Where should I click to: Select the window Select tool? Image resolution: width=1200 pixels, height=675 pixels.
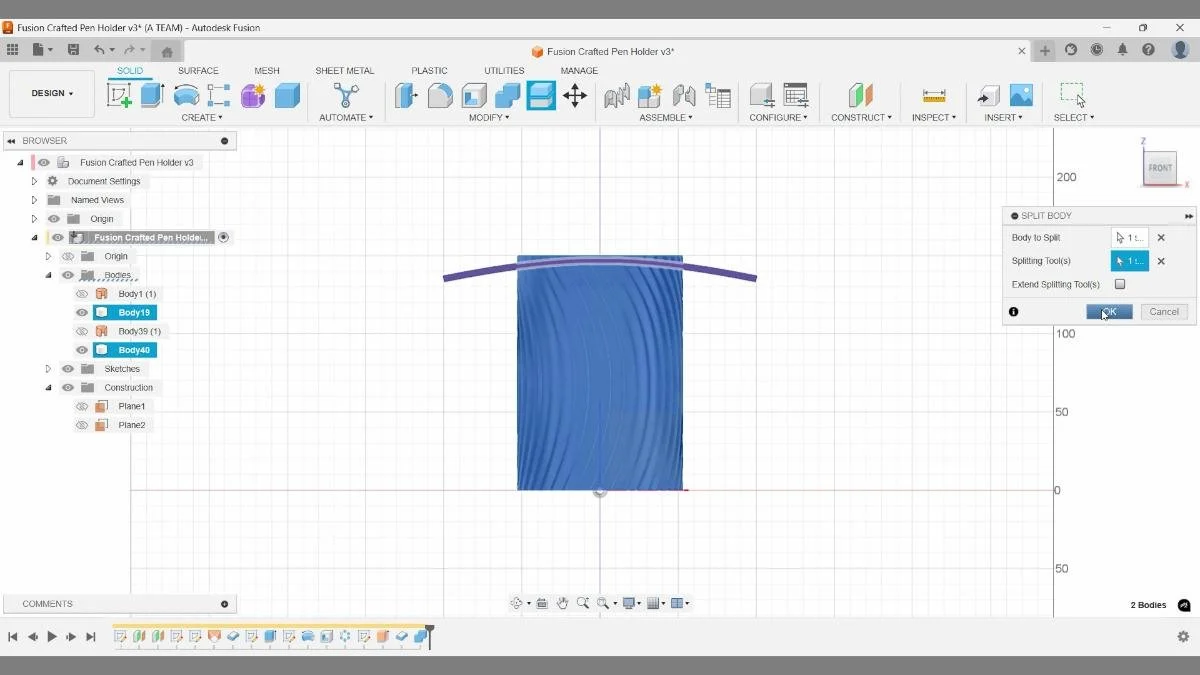(x=1073, y=95)
